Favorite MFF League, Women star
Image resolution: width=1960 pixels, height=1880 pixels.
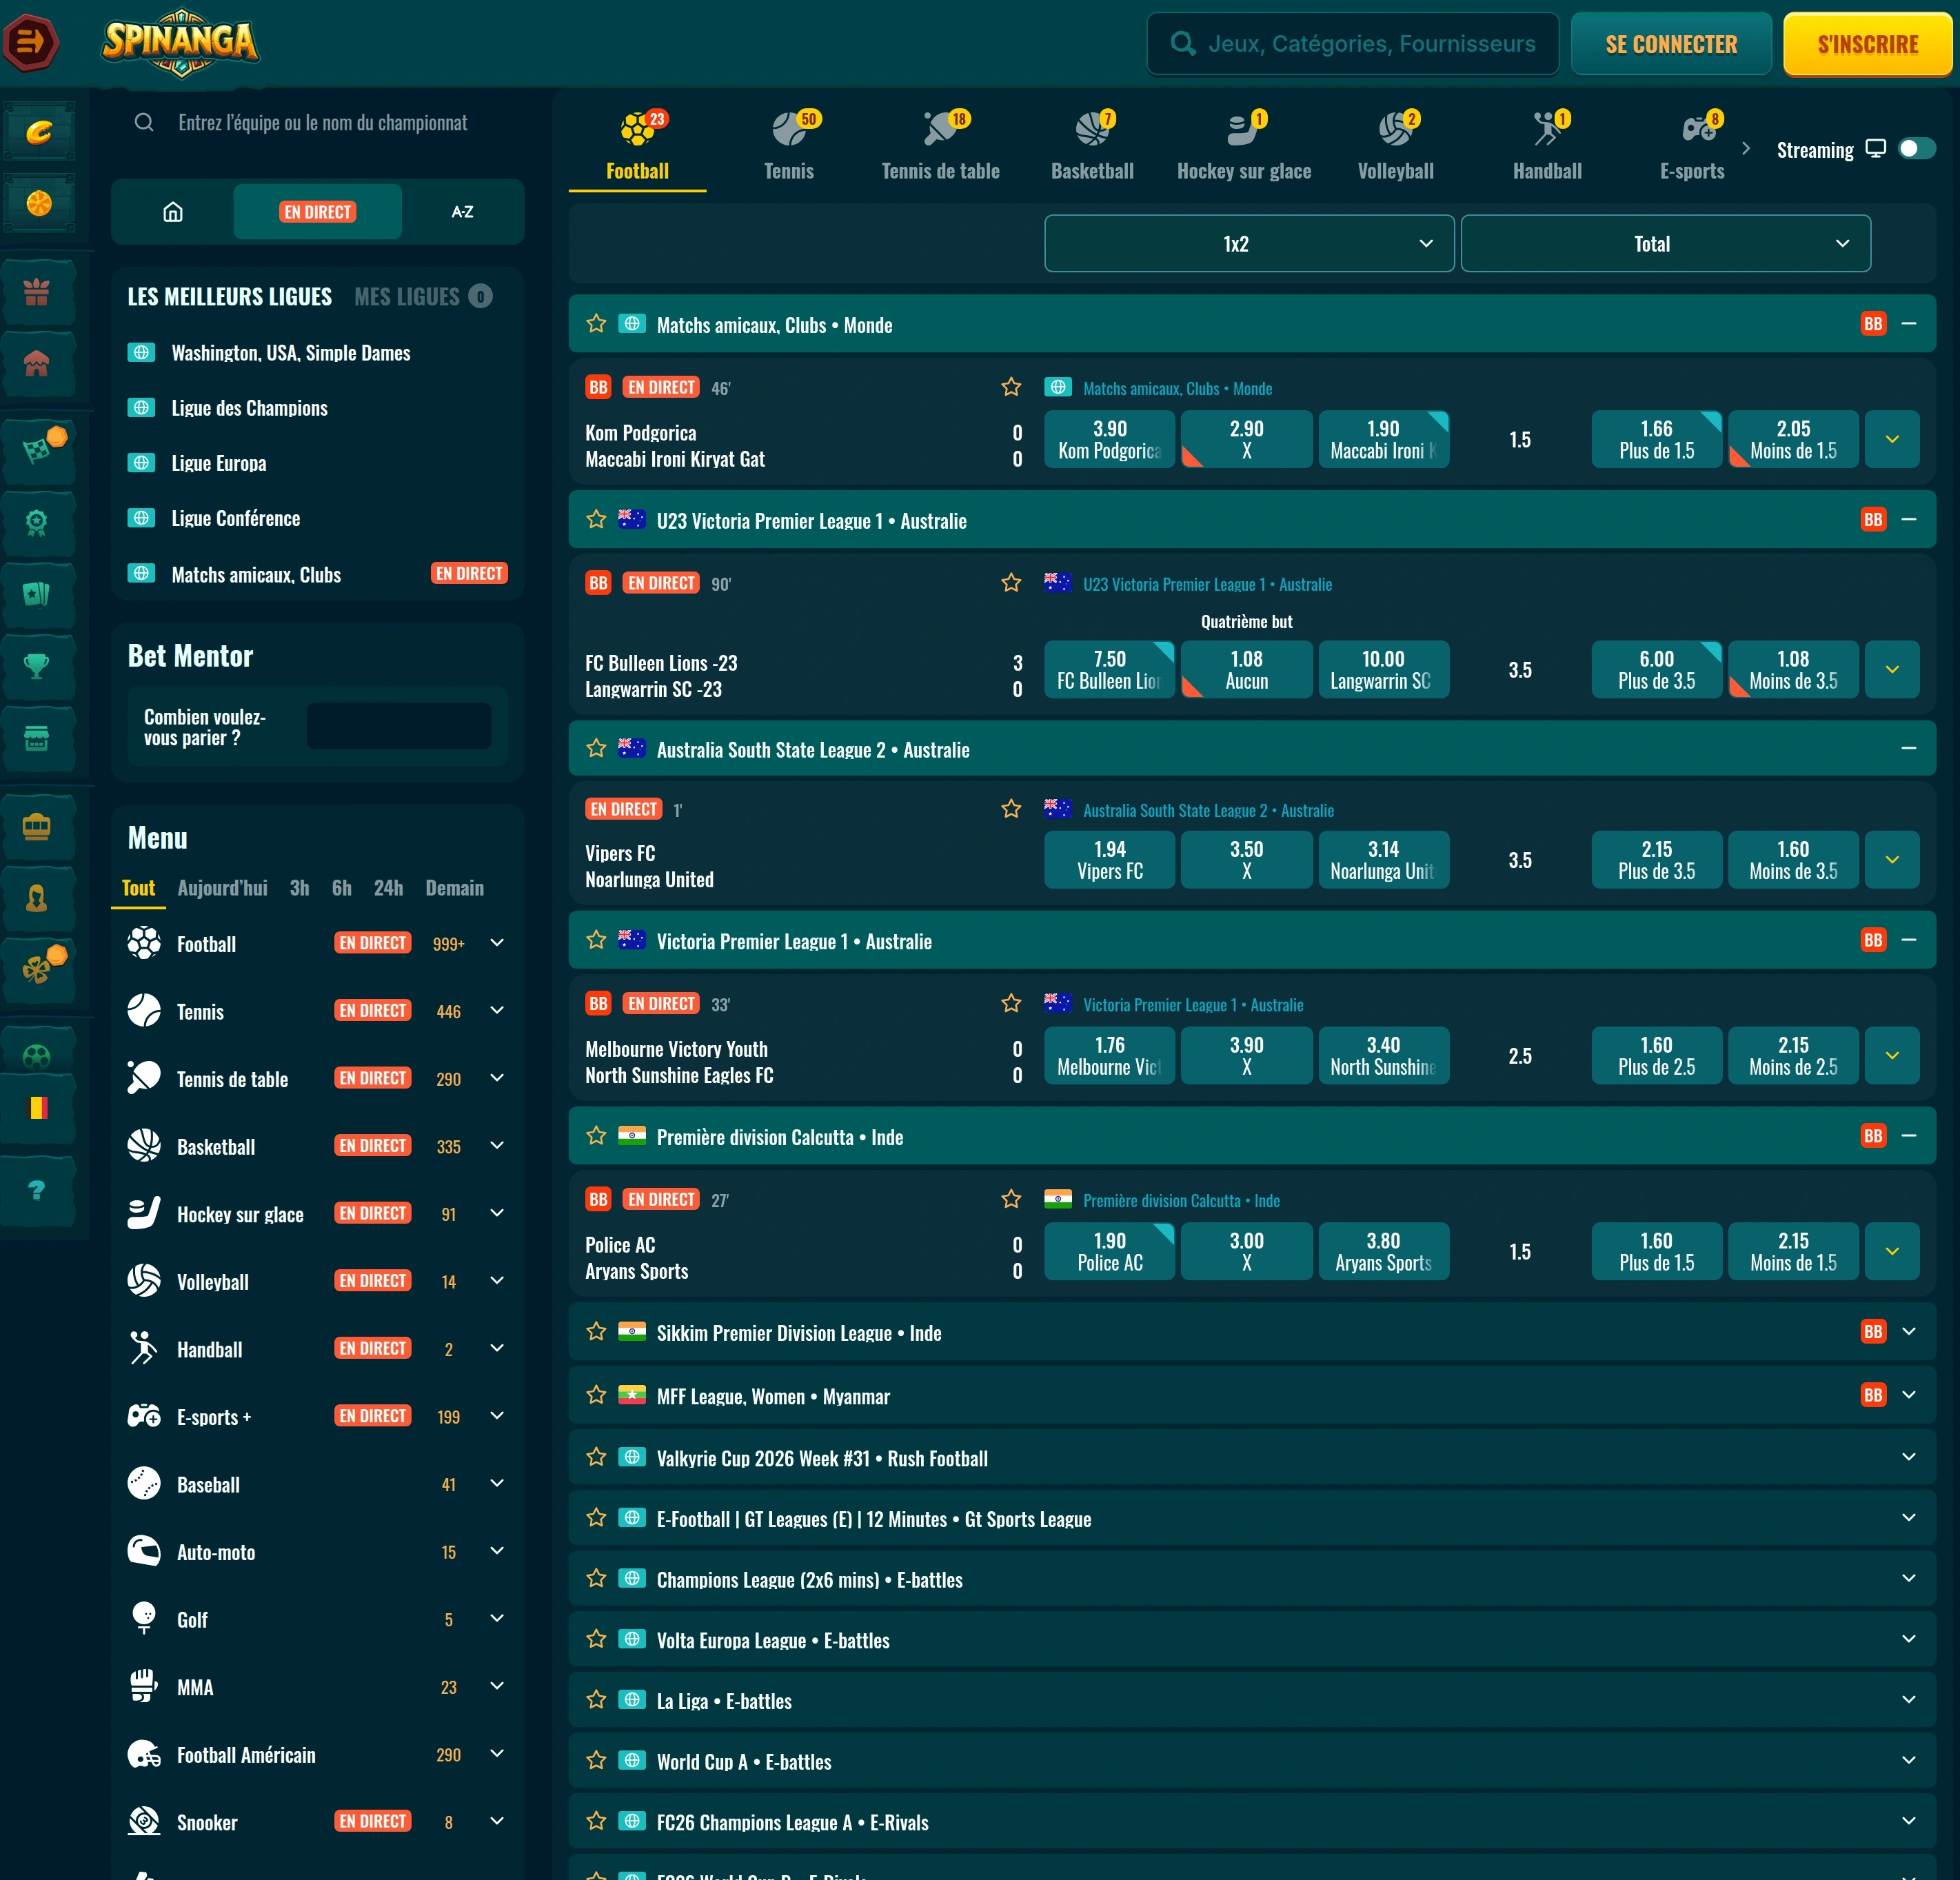coord(596,1395)
